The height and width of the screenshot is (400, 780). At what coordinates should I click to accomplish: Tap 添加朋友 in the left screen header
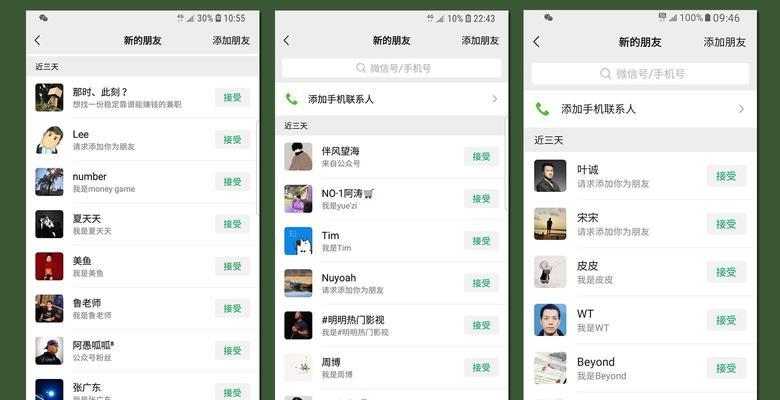pyautogui.click(x=231, y=40)
